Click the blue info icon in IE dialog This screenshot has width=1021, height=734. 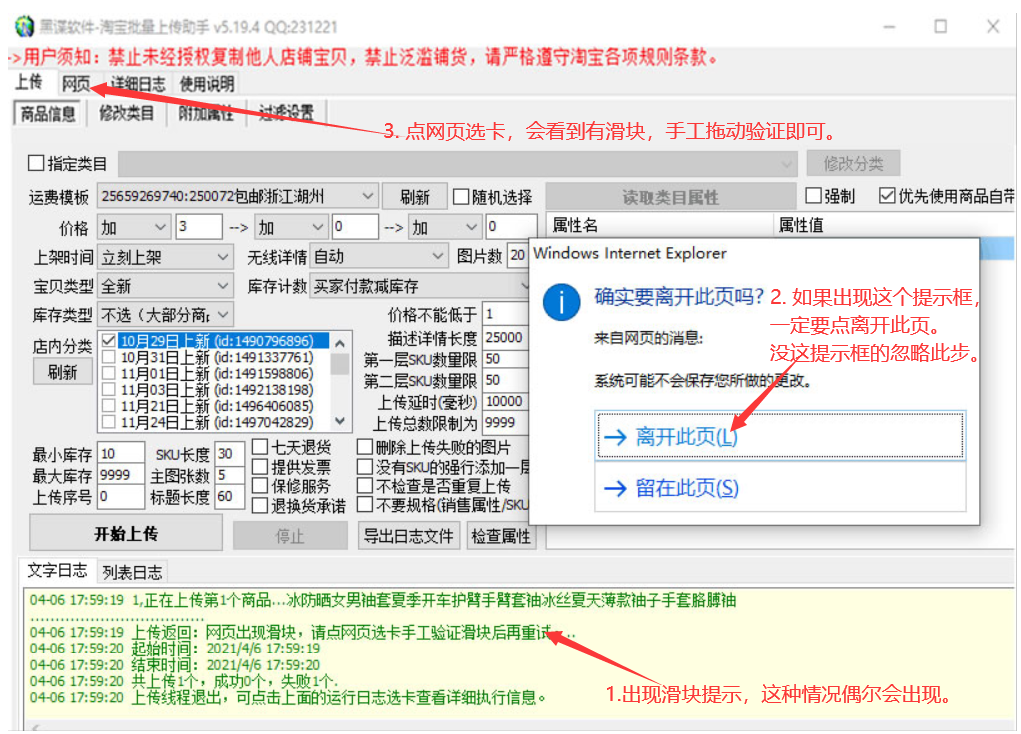(x=561, y=302)
